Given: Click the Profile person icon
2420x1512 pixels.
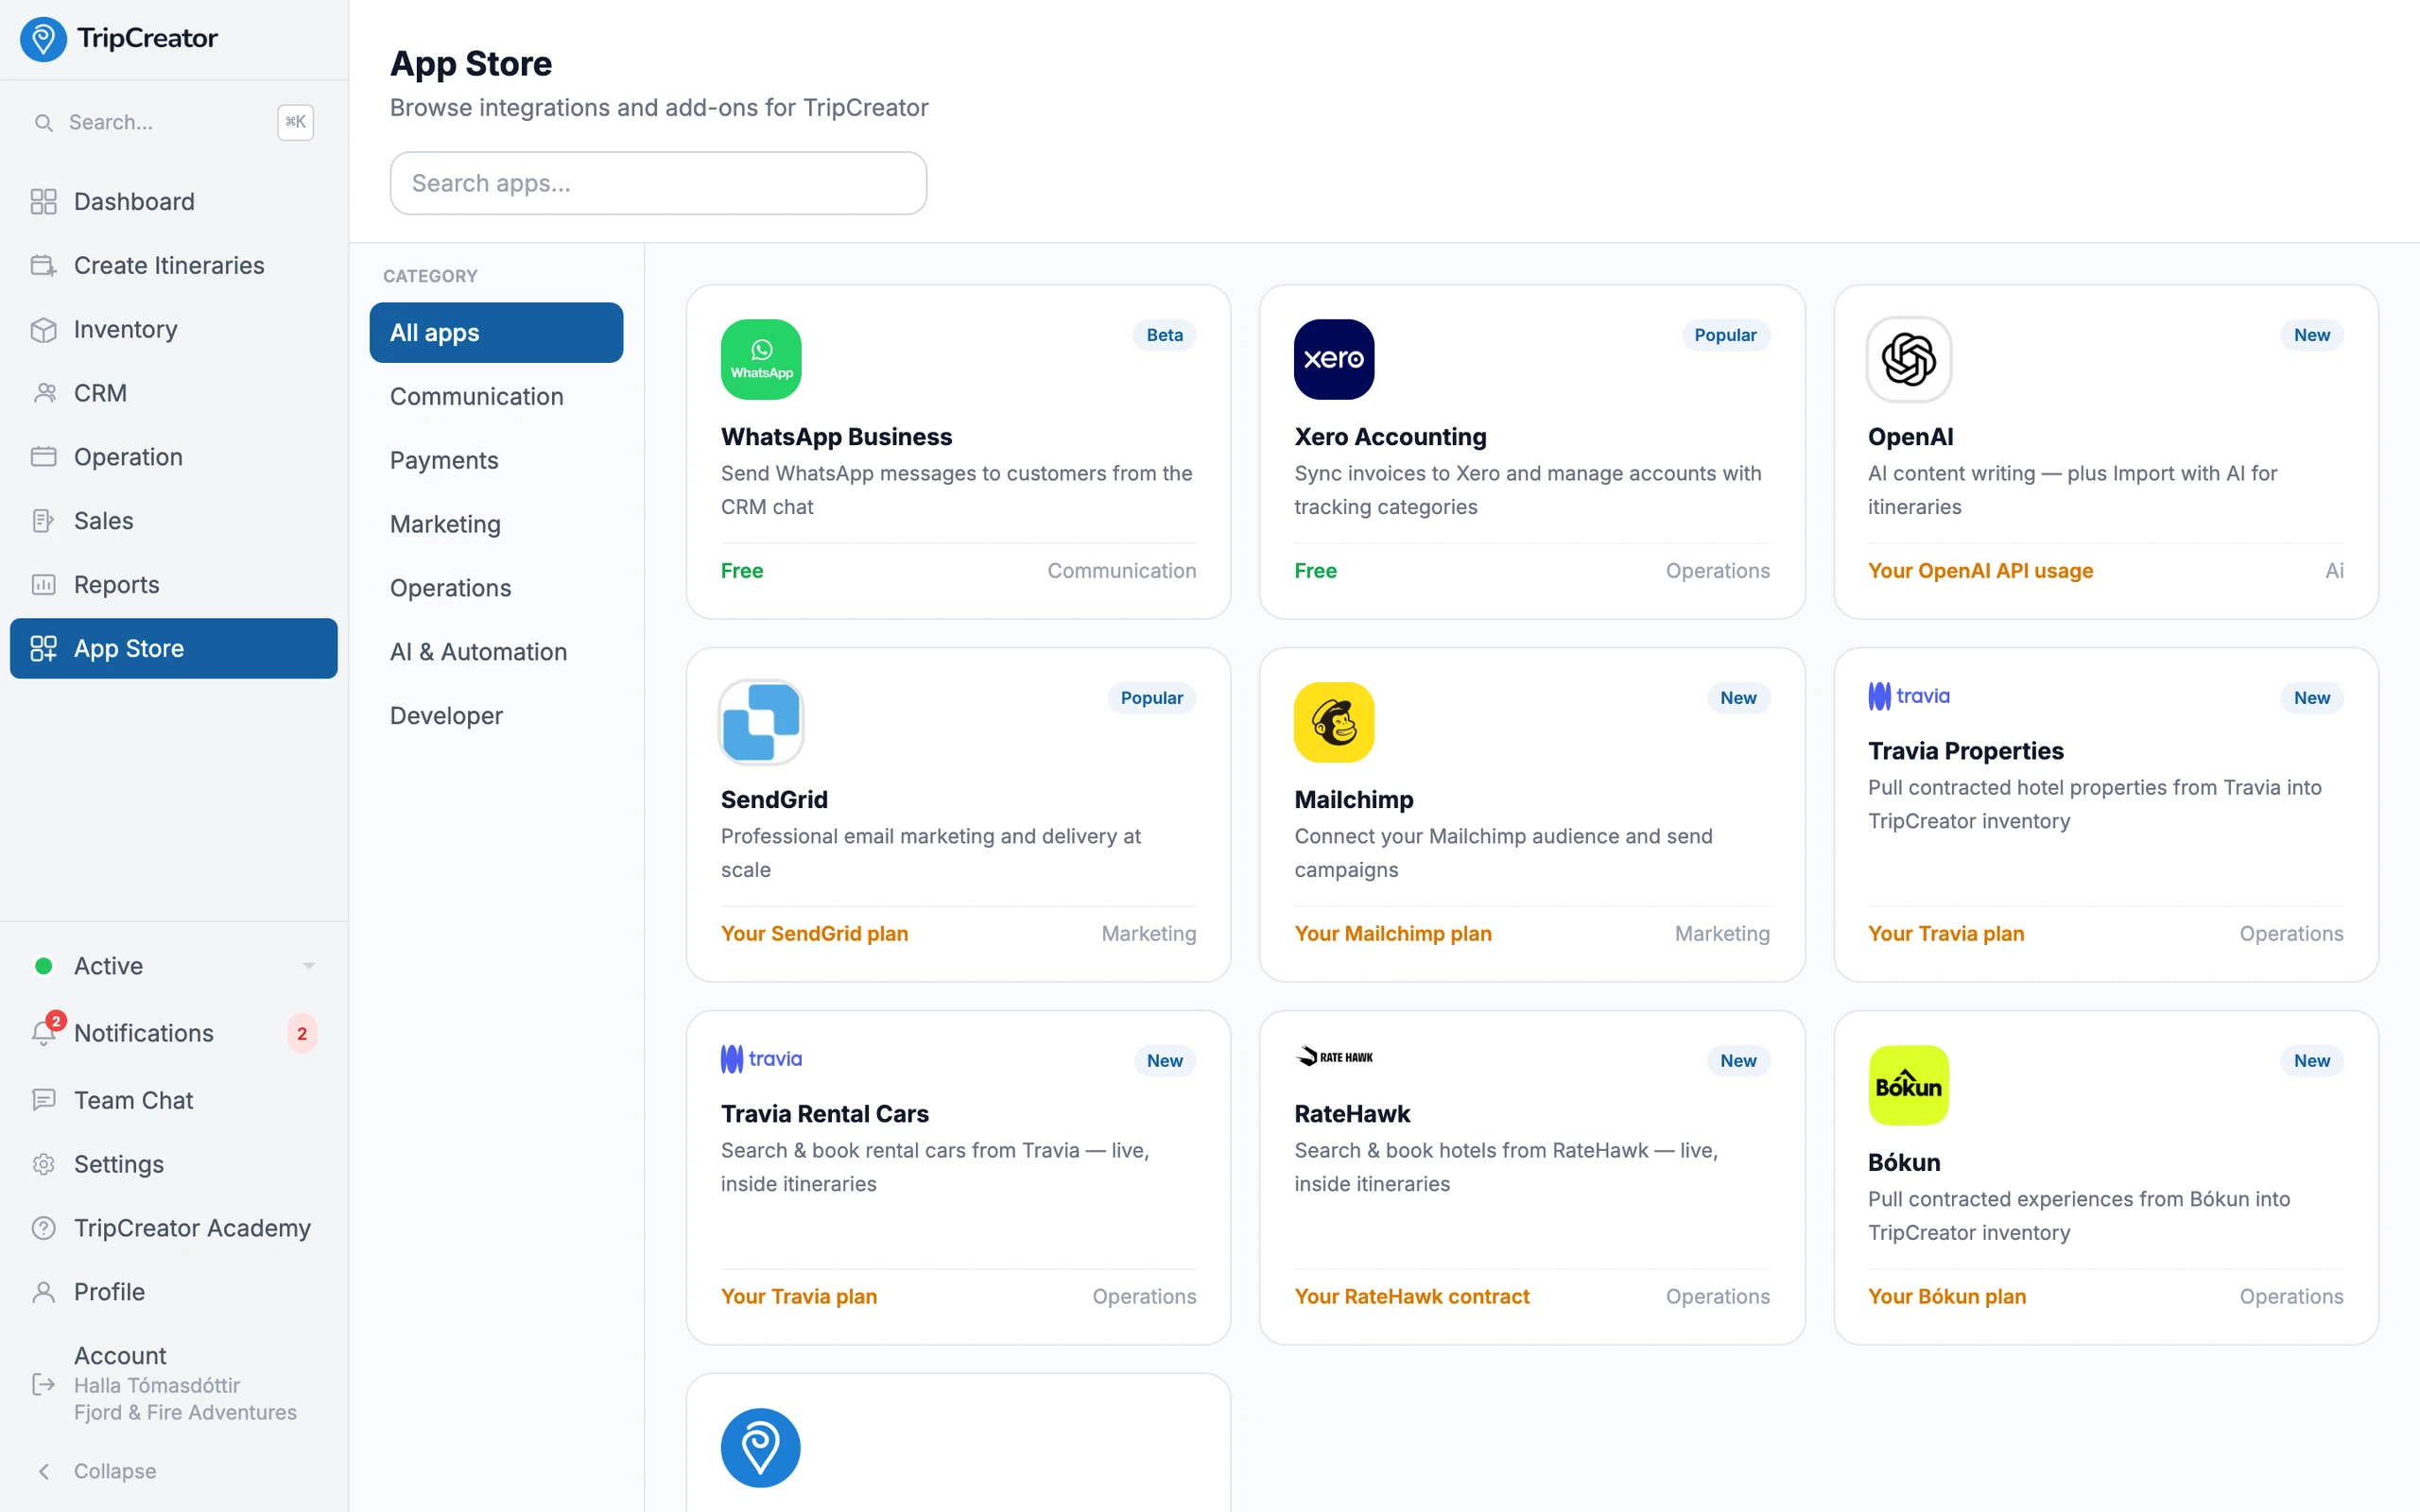Looking at the screenshot, I should 43,1292.
